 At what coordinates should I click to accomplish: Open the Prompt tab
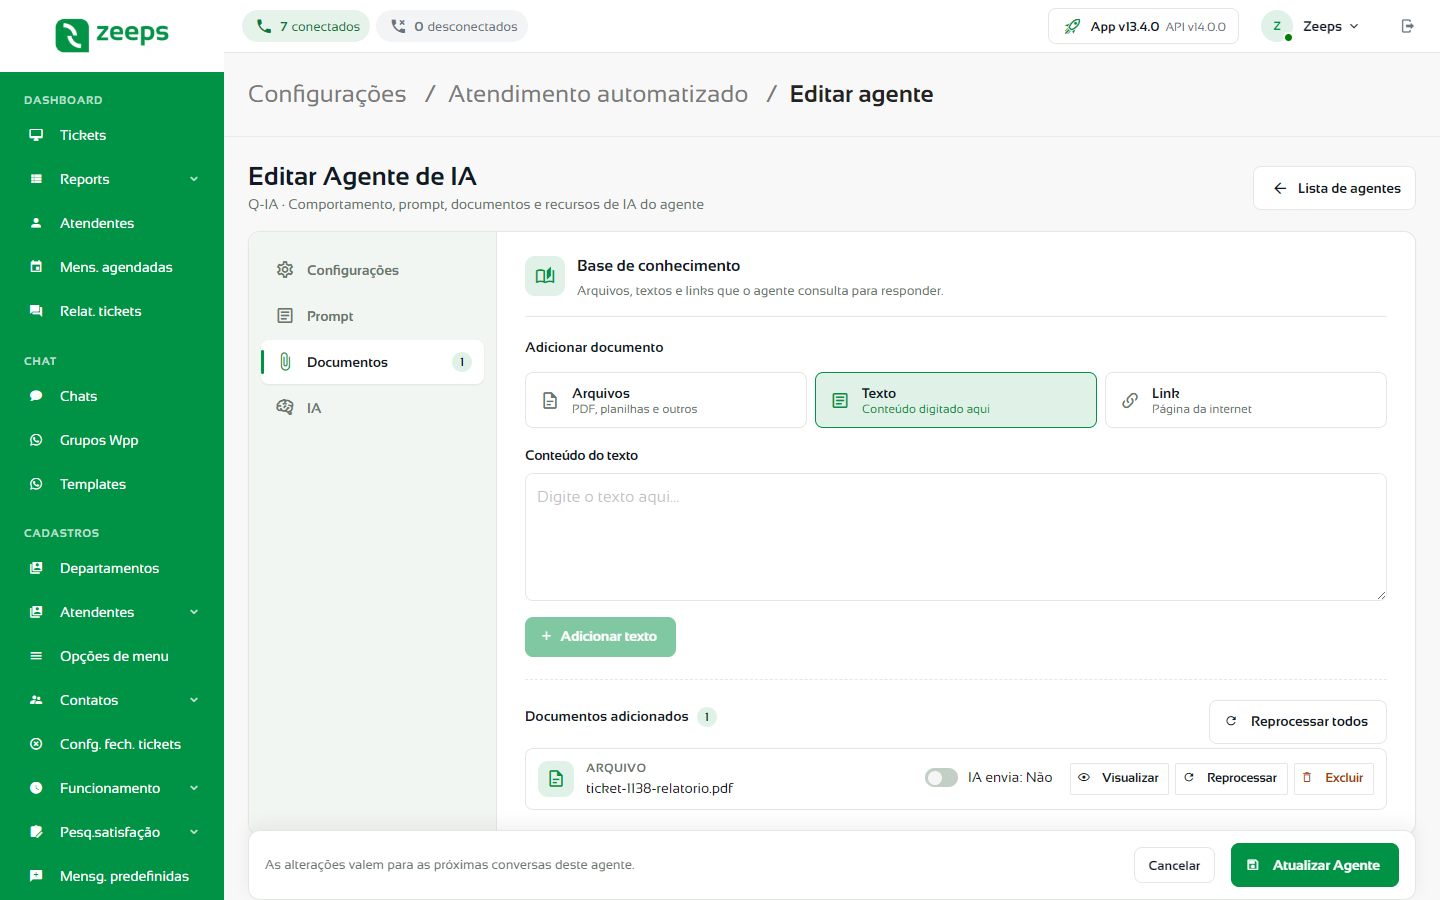click(372, 316)
